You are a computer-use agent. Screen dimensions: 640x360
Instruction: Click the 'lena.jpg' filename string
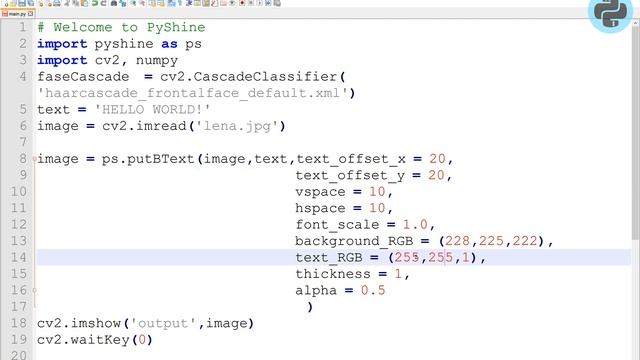237,126
